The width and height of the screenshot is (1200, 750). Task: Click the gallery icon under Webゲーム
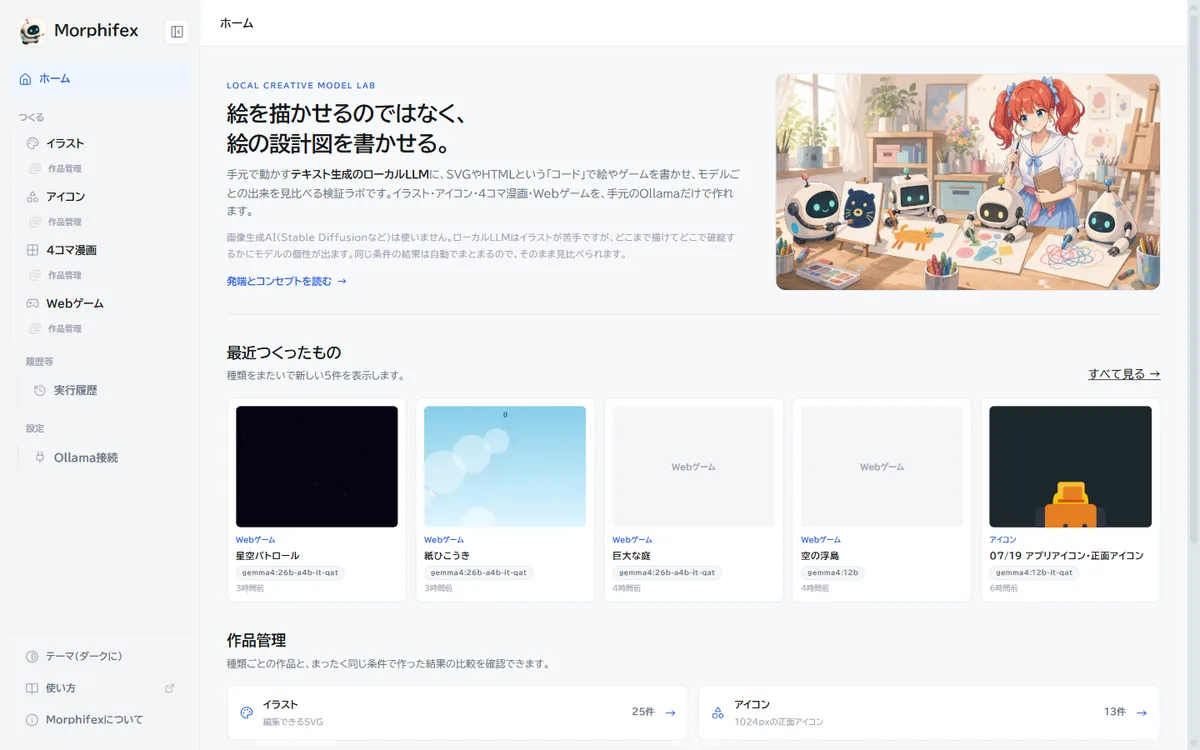35,328
